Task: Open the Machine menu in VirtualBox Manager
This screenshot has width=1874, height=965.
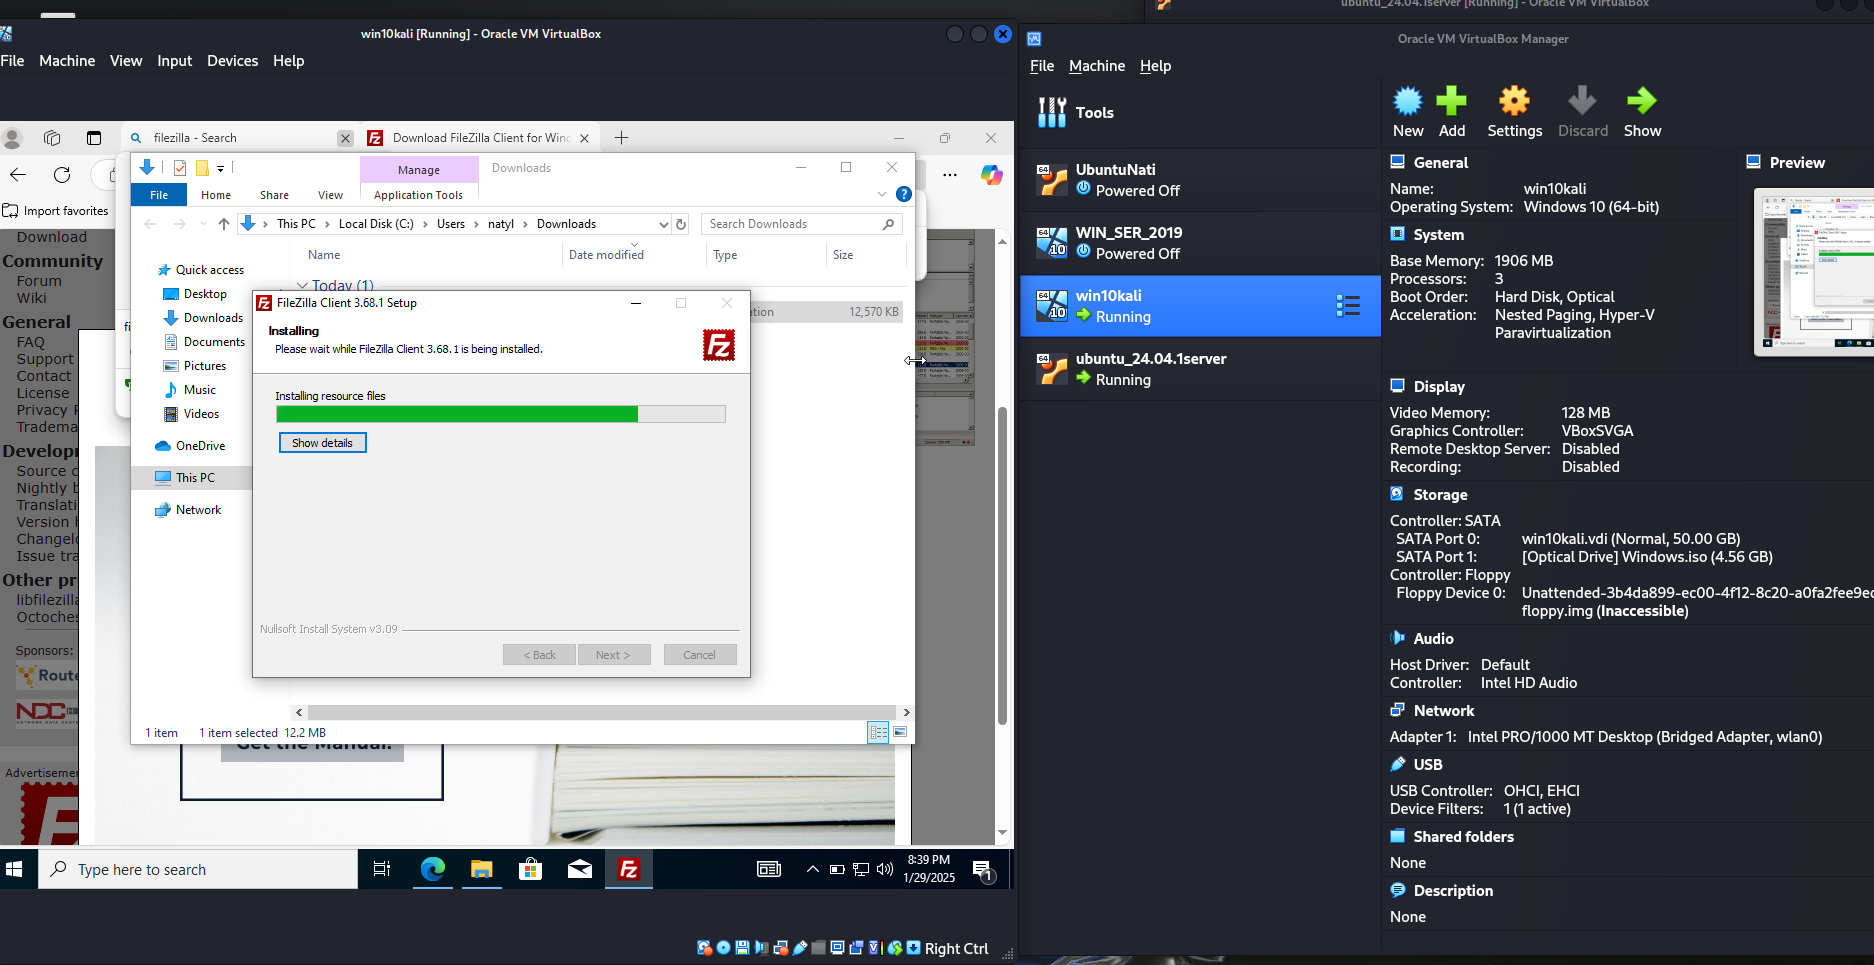Action: point(1097,66)
